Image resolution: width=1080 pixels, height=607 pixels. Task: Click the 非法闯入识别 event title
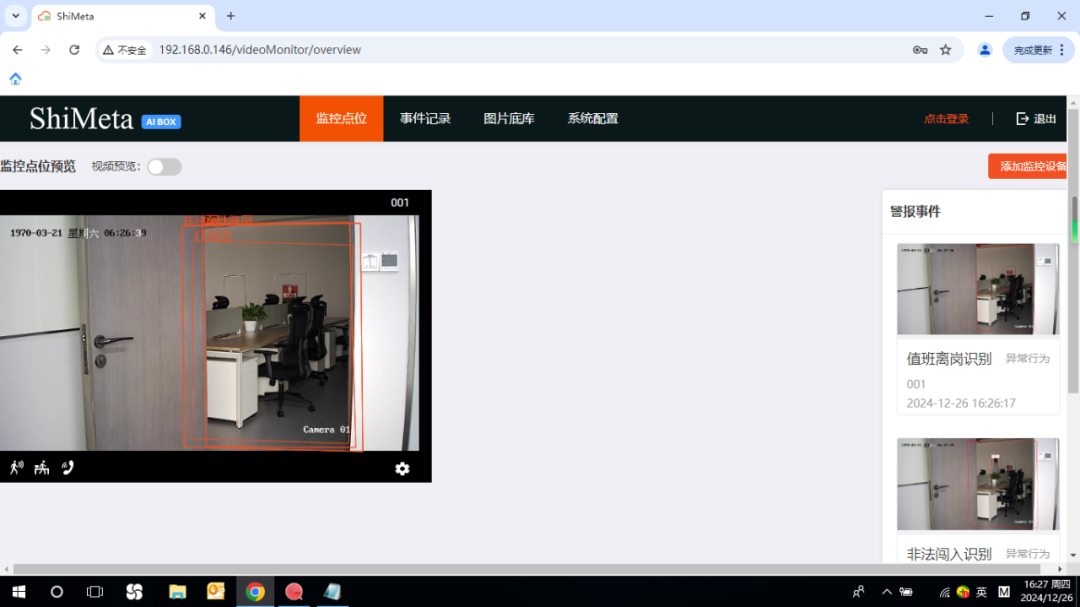tap(948, 554)
